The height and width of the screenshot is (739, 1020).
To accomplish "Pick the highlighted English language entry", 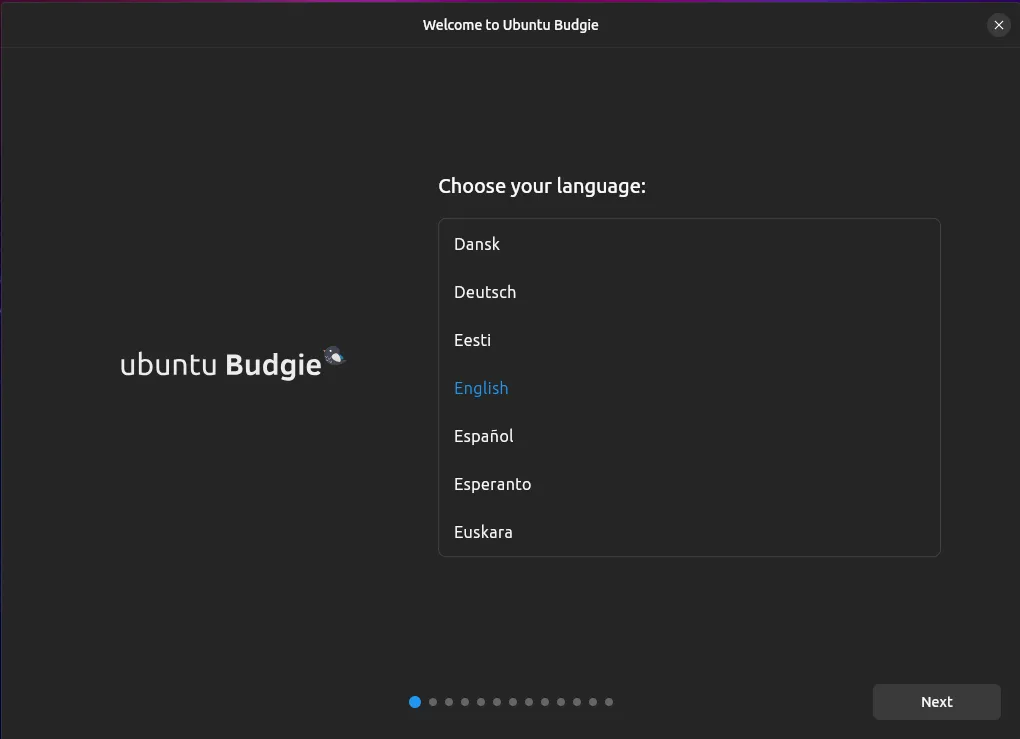I will (x=481, y=388).
